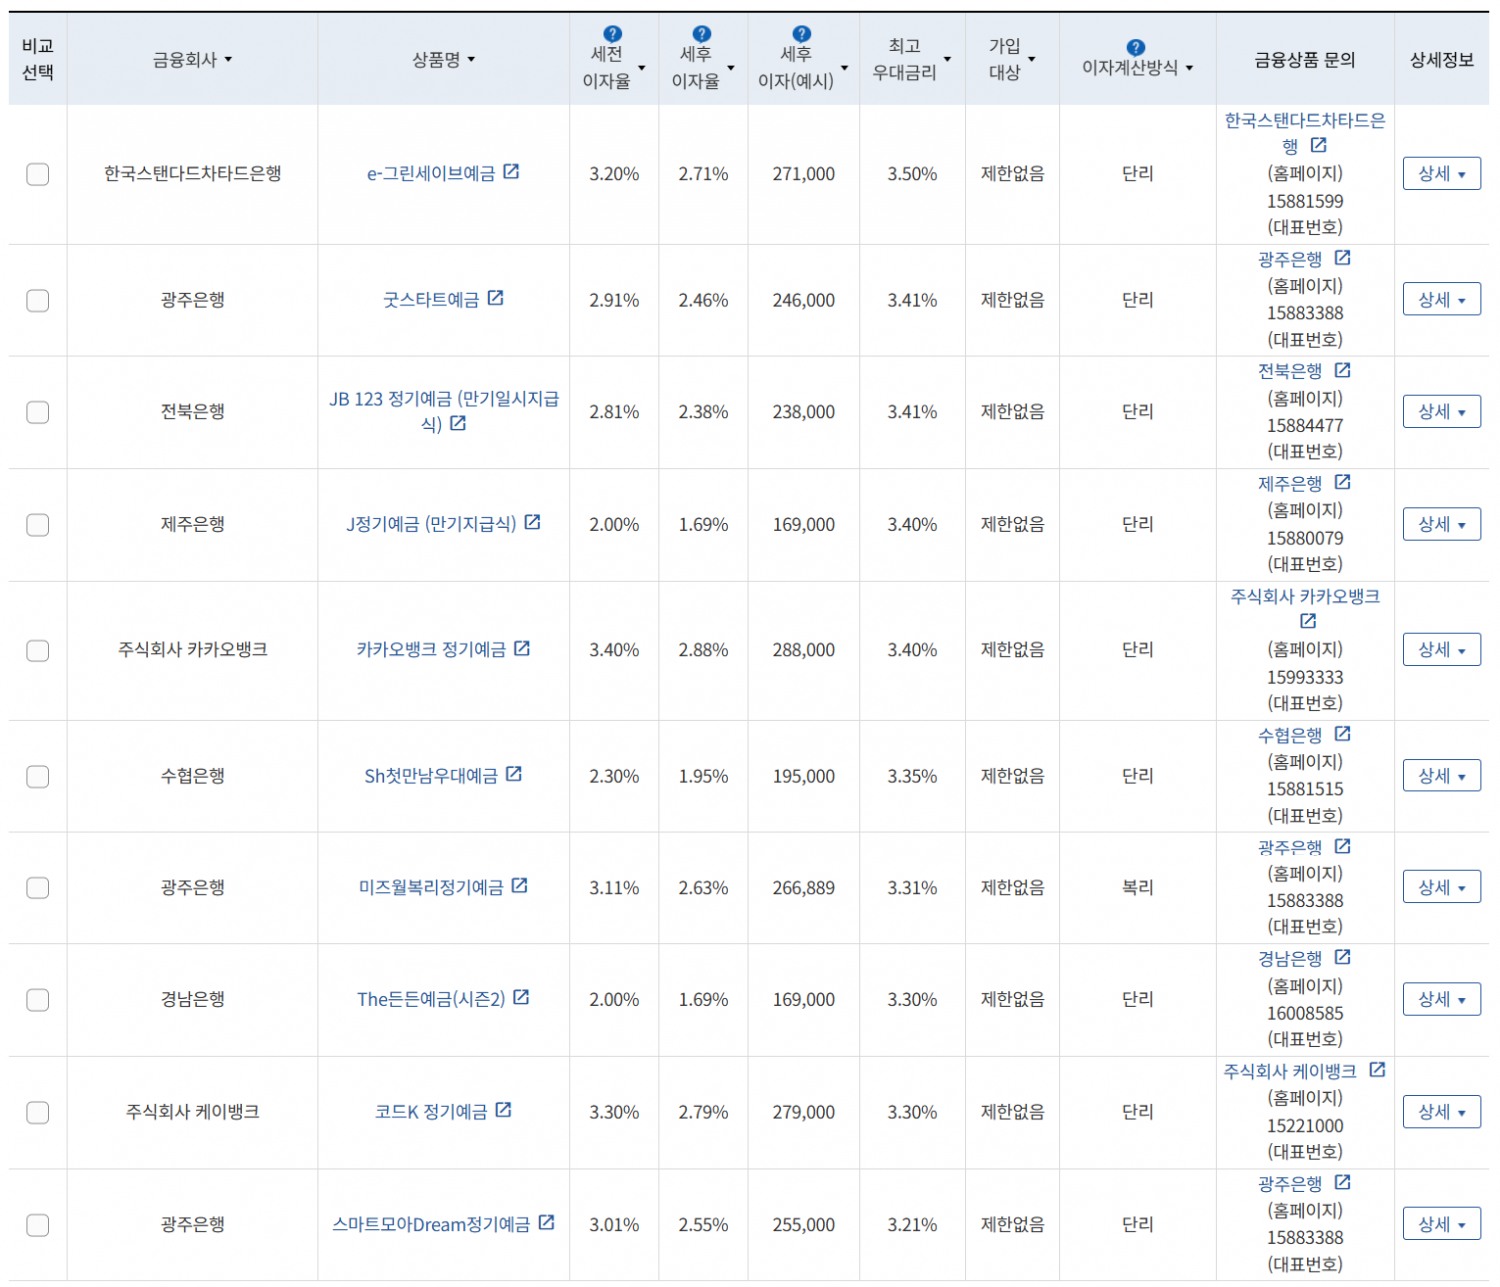Viewport: 1500px width, 1287px height.
Task: Sort by 세후 이자(예시) column header
Action: point(803,67)
